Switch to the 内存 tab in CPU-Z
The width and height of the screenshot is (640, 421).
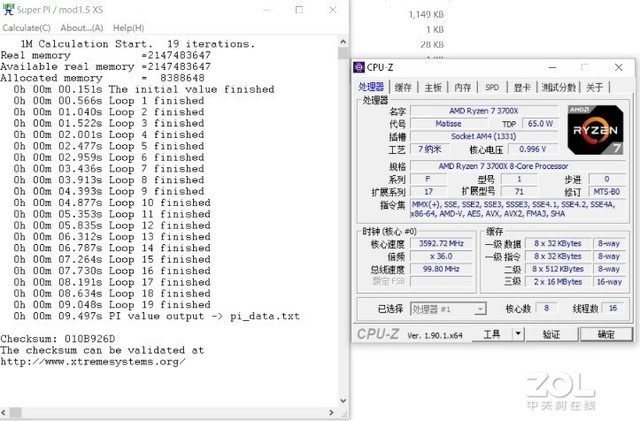pos(462,87)
